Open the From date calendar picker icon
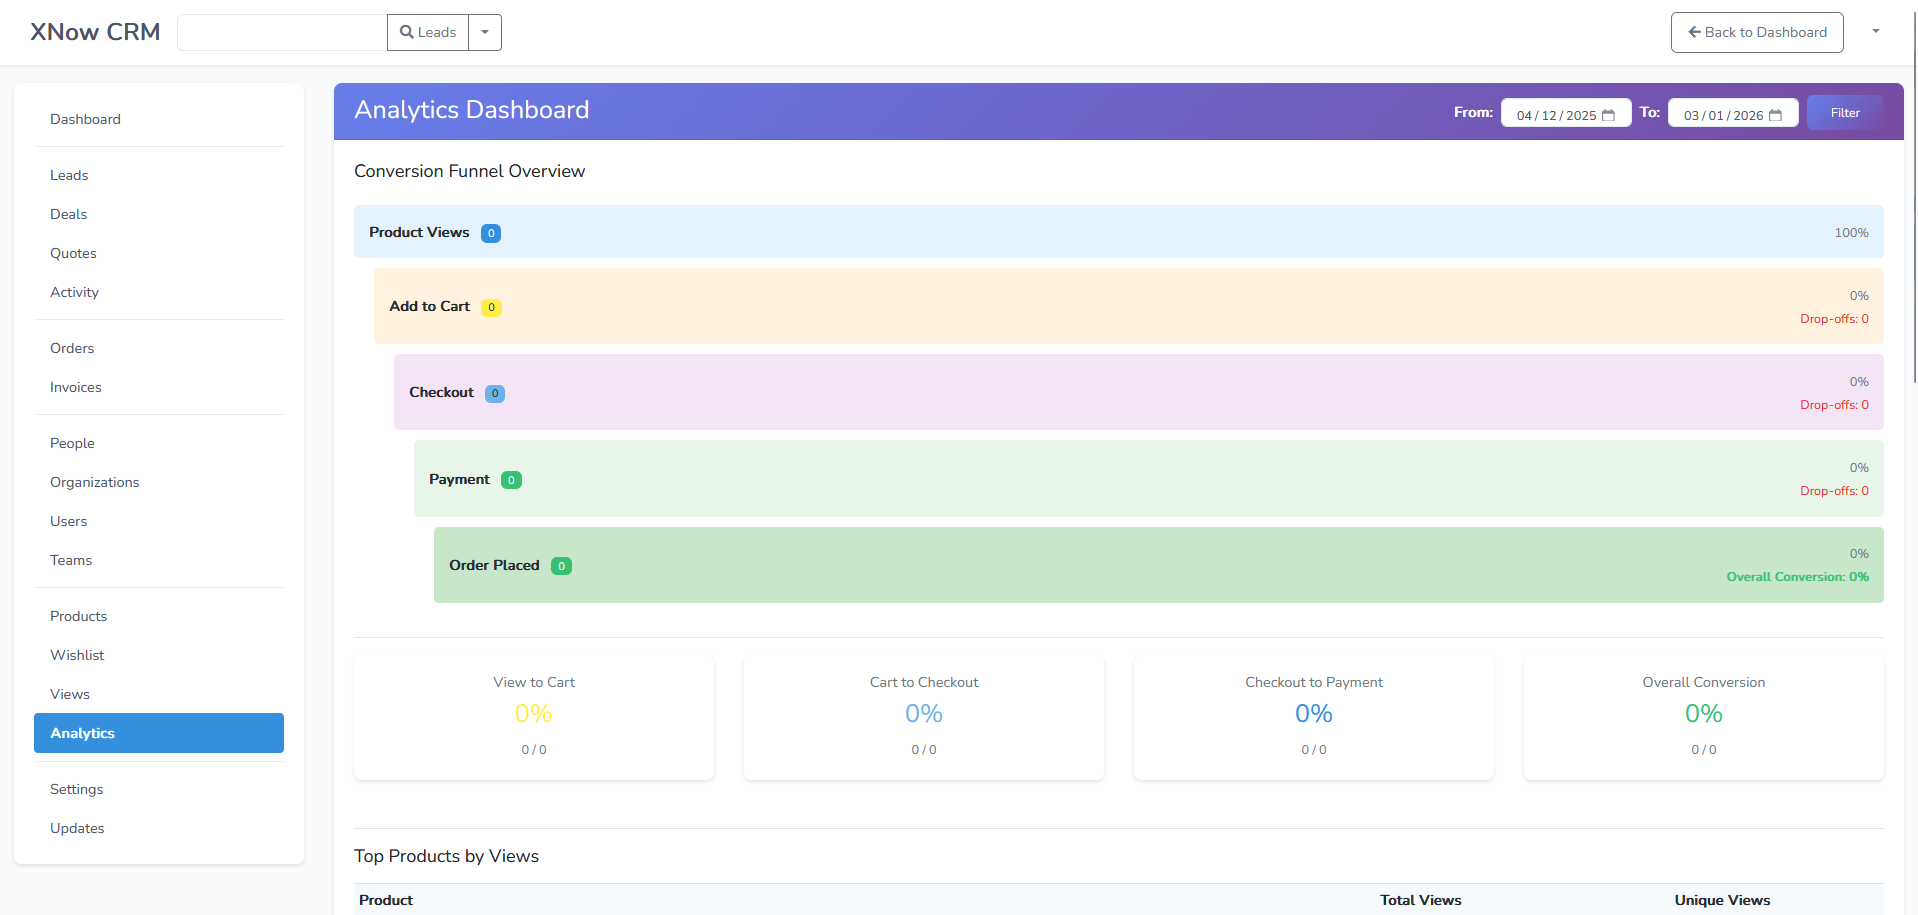 (x=1608, y=115)
